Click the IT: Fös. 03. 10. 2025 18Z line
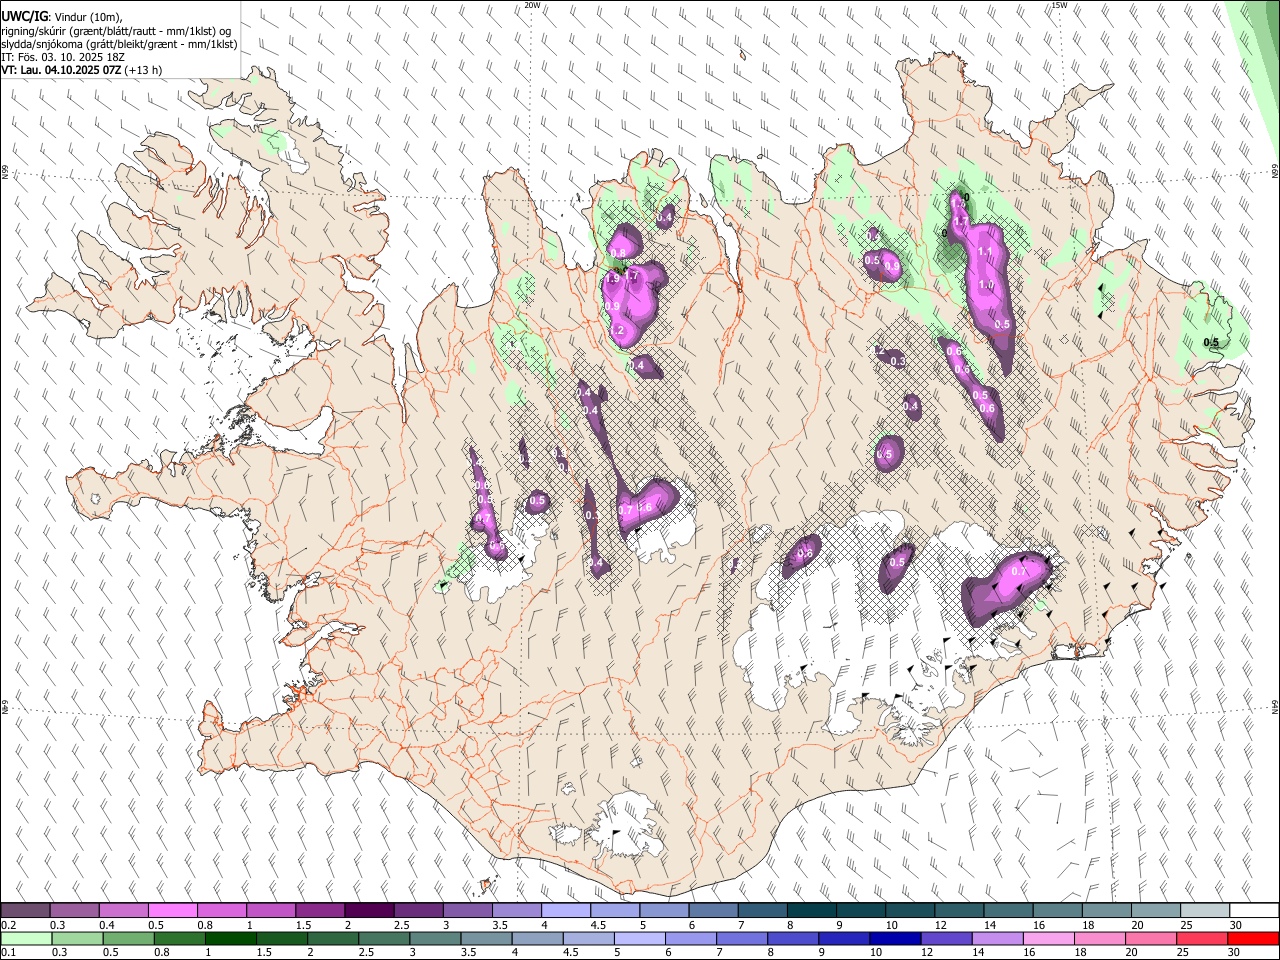The height and width of the screenshot is (960, 1280). pos(63,57)
